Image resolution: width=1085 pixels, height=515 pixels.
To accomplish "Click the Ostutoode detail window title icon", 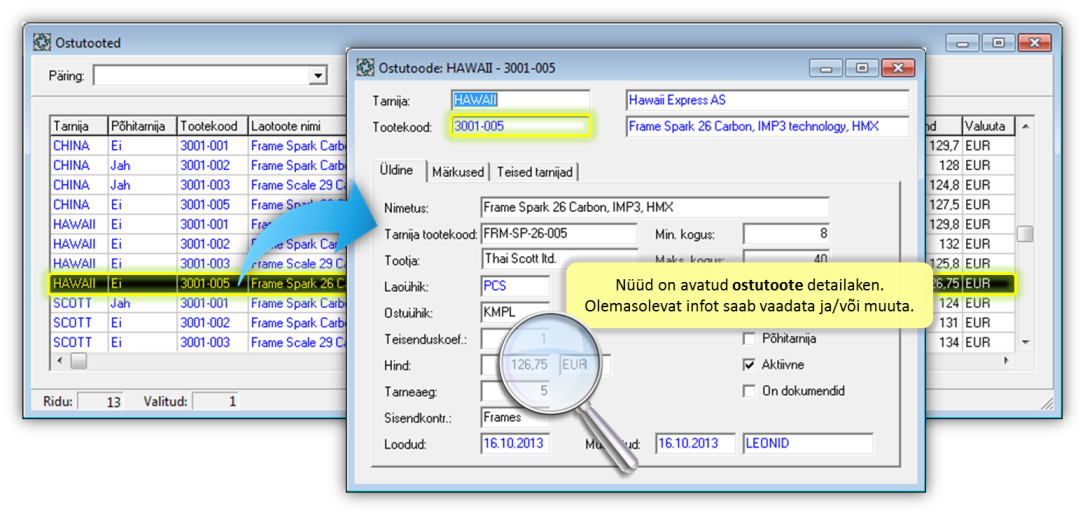I will (364, 68).
